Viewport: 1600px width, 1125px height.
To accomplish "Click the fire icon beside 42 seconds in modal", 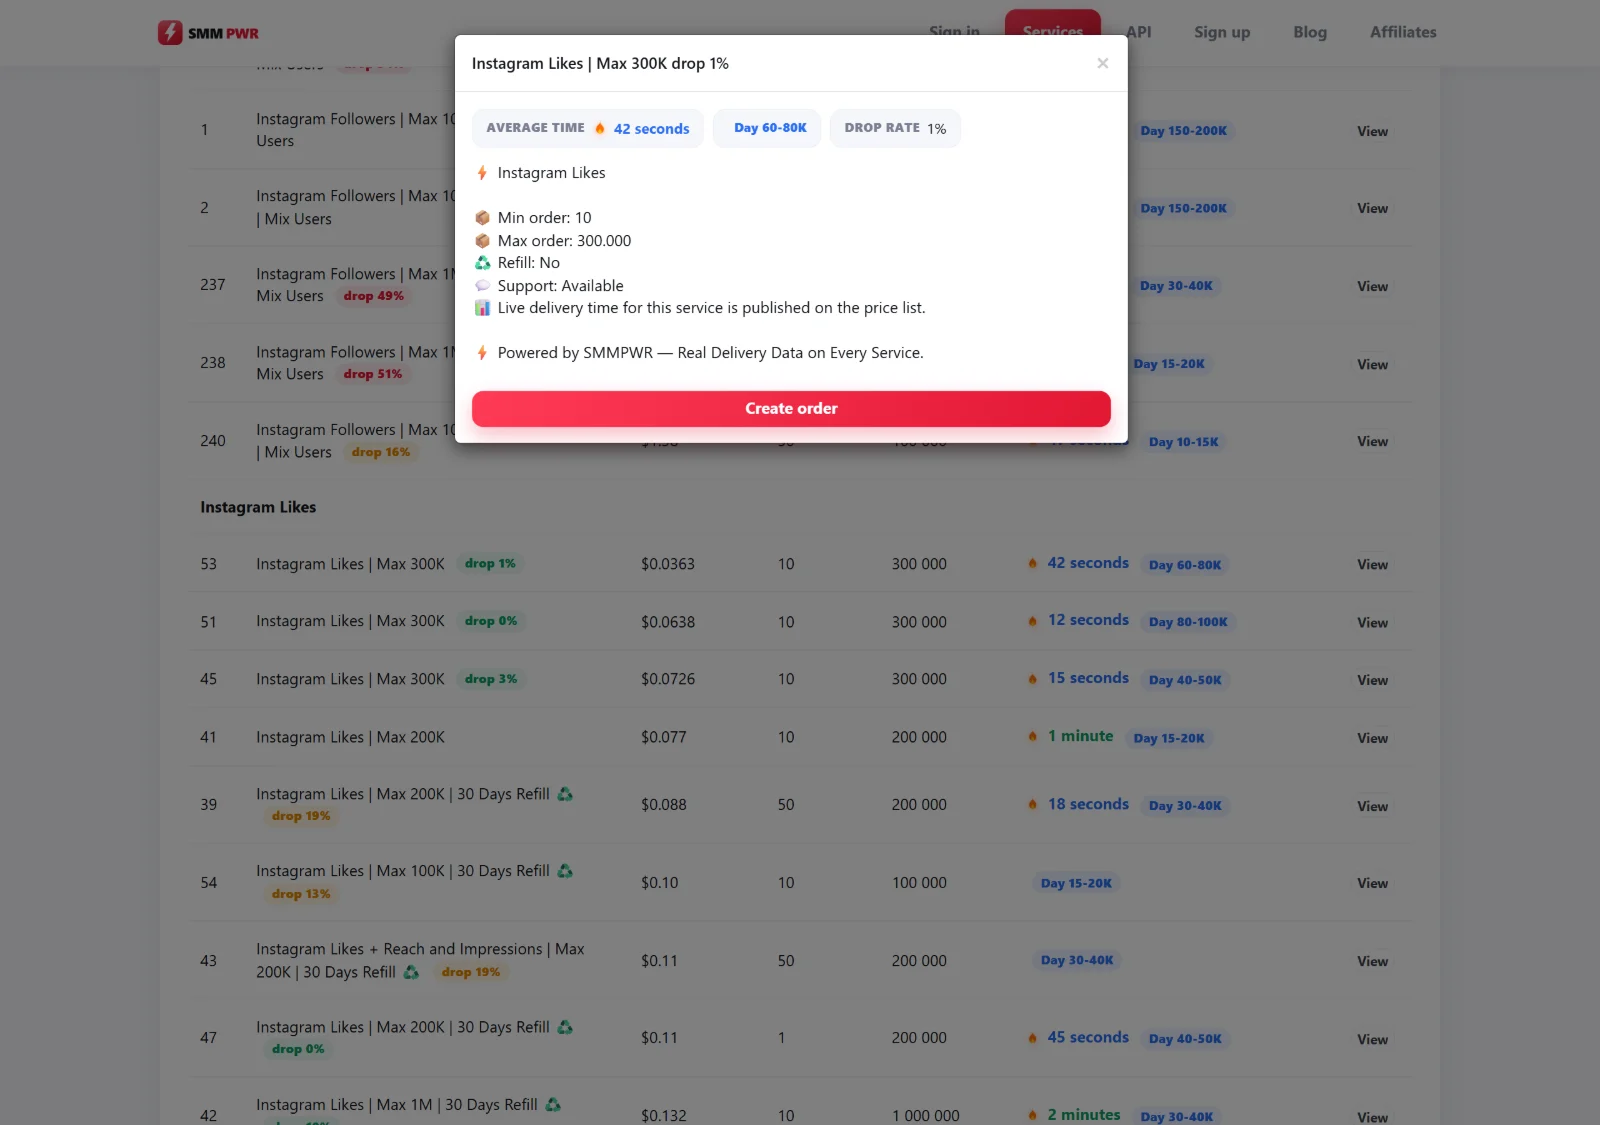I will coord(600,128).
